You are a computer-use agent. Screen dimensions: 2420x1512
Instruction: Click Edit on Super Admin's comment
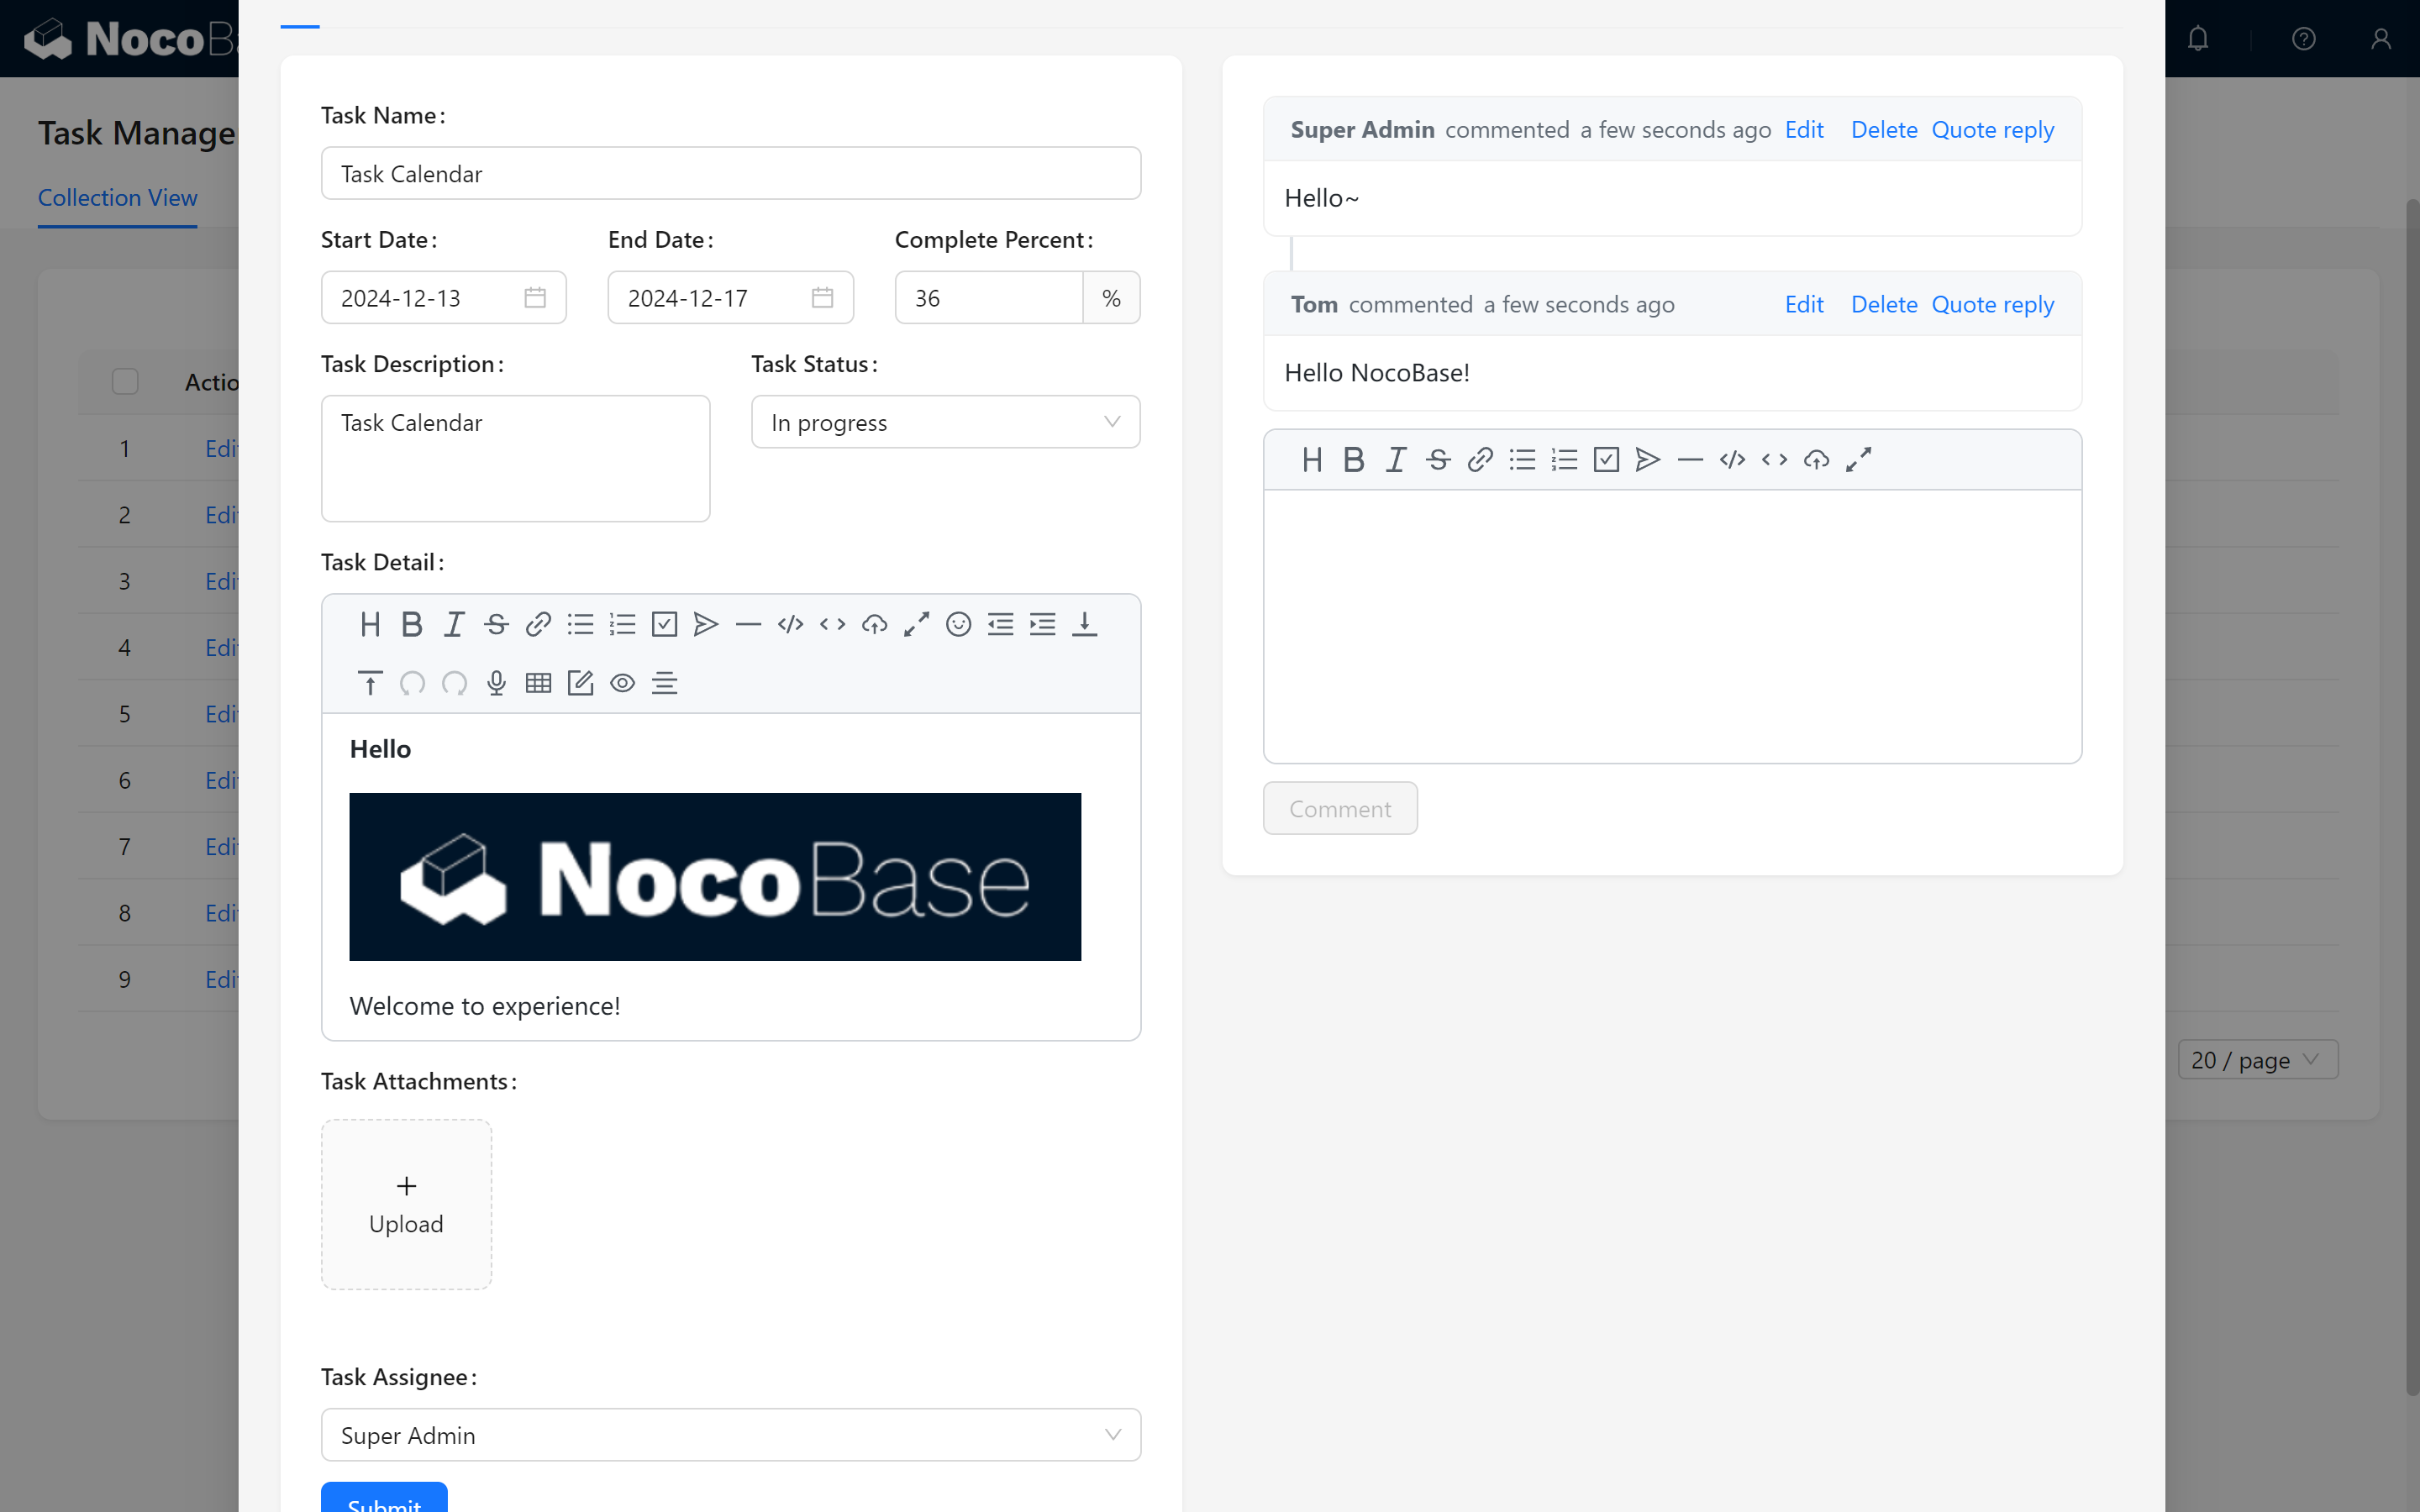1804,130
